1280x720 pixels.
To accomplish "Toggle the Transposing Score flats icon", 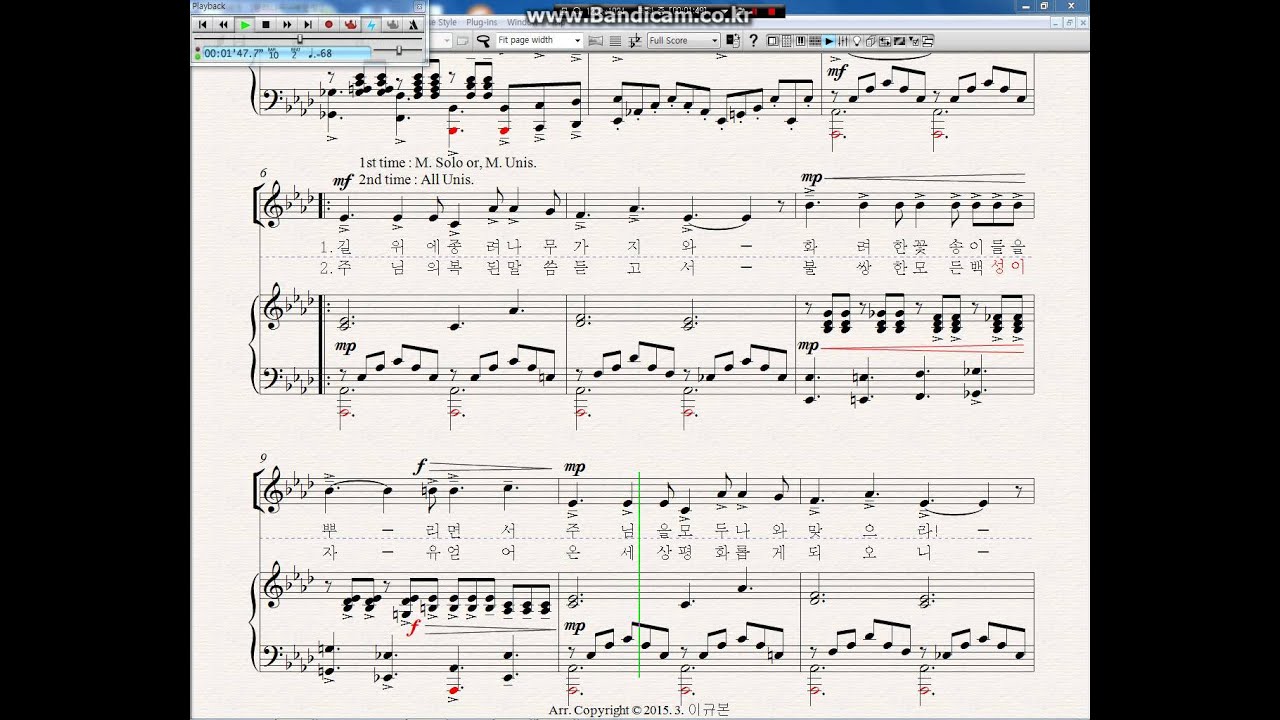I will [634, 40].
